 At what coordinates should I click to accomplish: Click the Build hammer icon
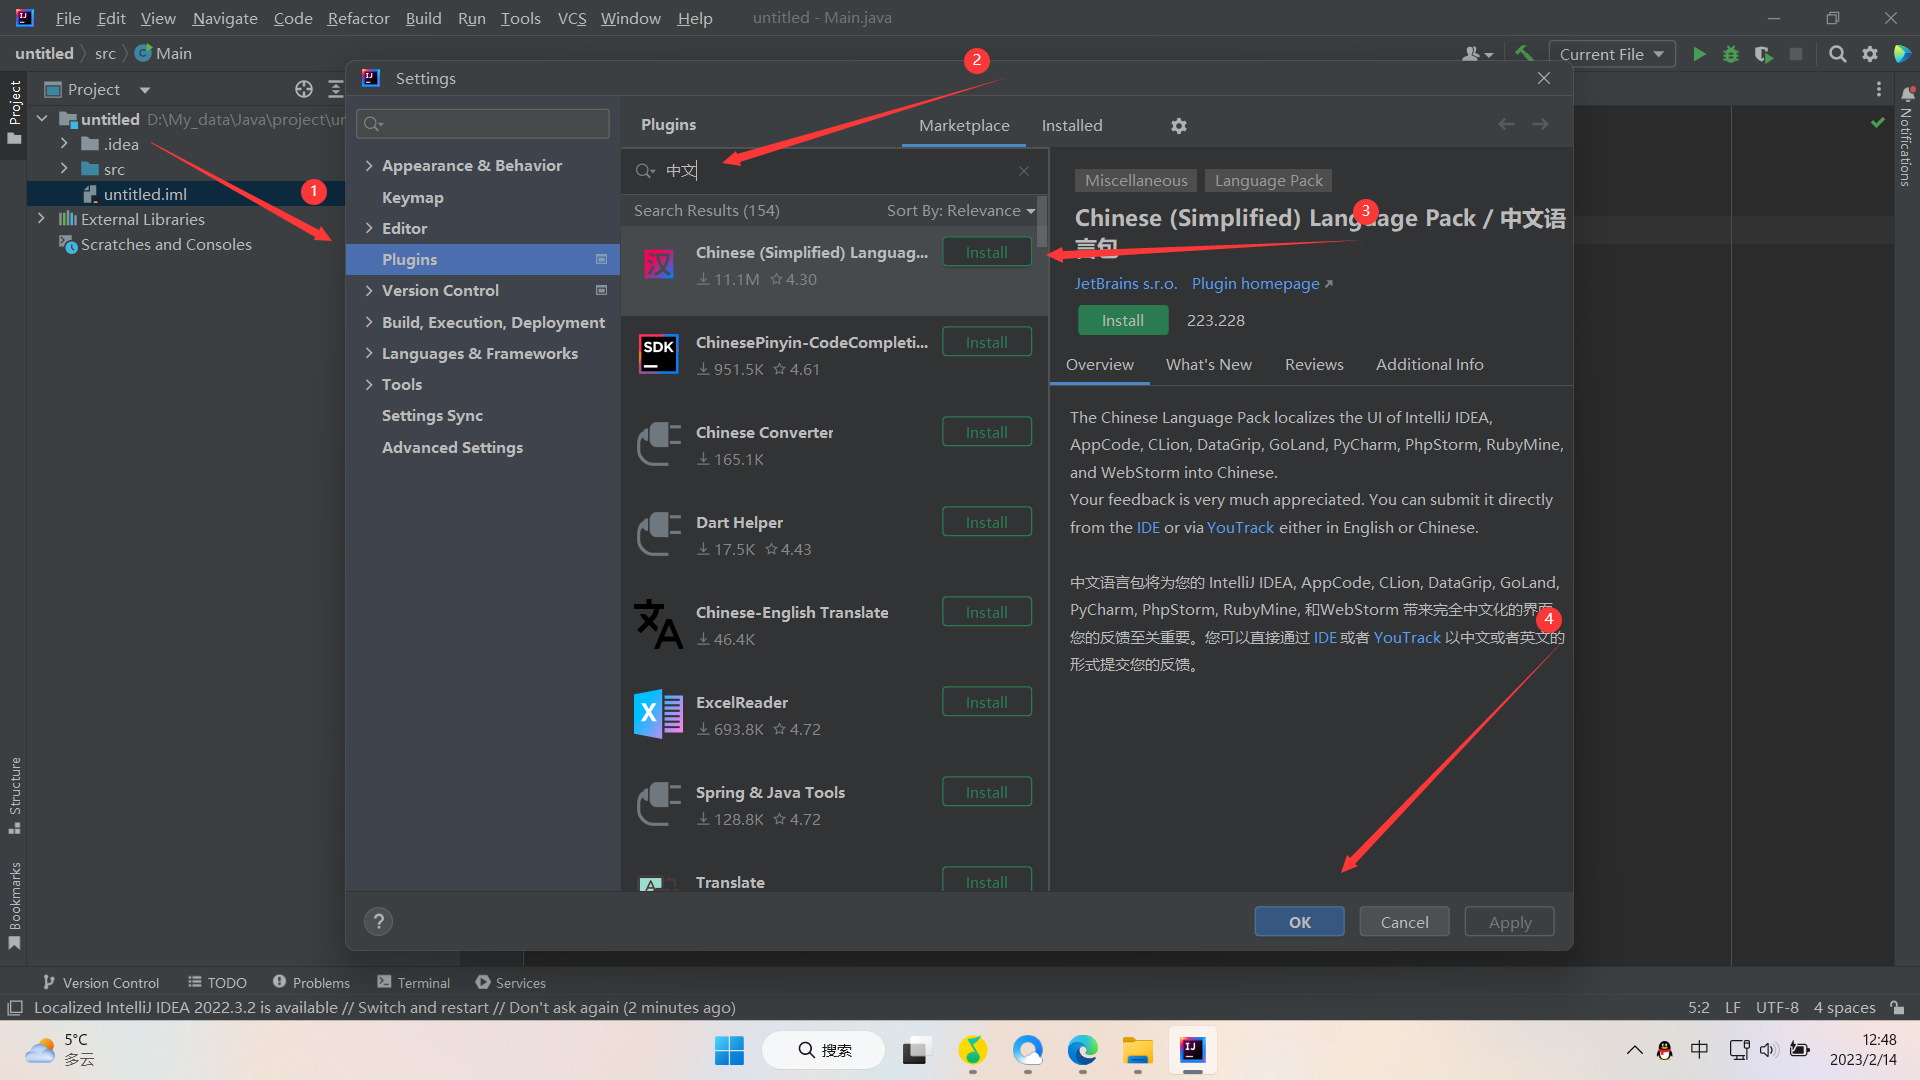1524,54
